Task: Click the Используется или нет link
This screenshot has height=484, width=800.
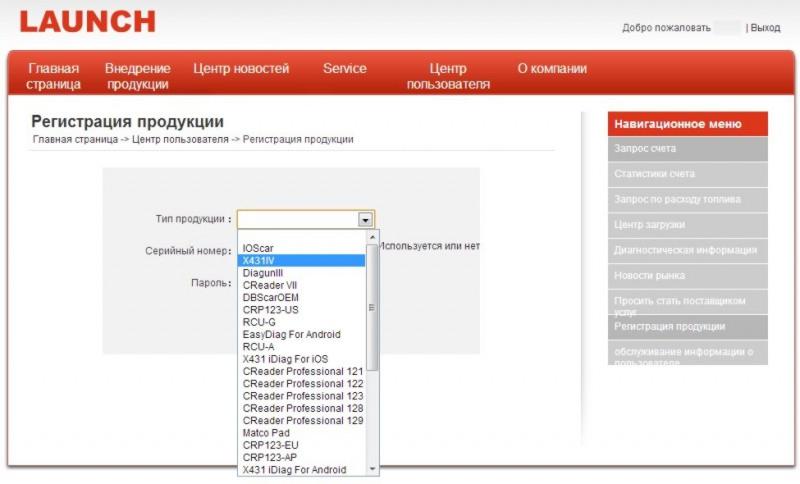Action: point(429,246)
